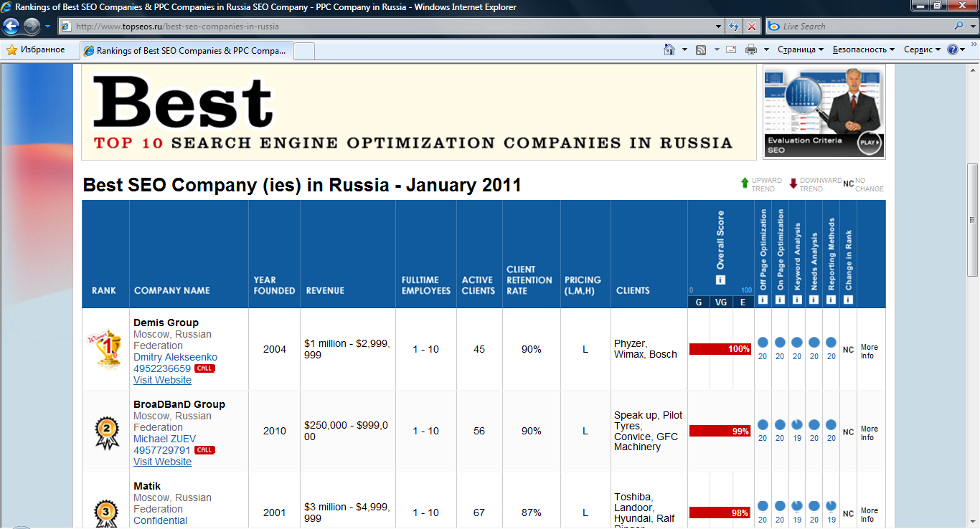980x529 pixels.
Task: Open the Back/Forward recent pages dropdown
Action: point(47,26)
